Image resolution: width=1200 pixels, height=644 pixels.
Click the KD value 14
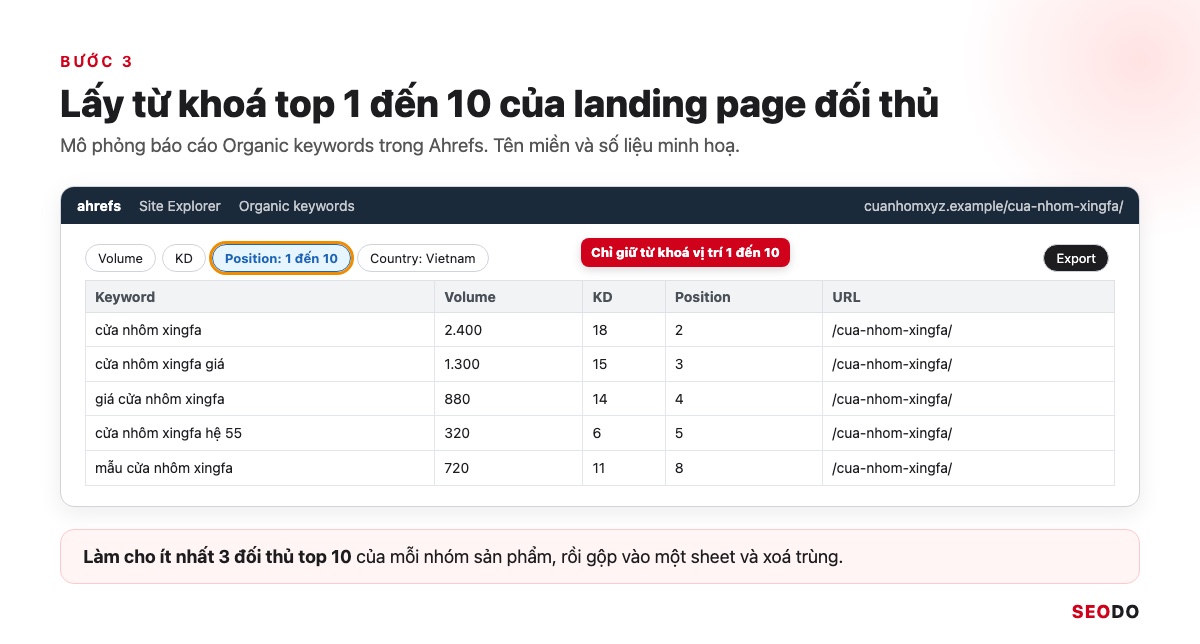pyautogui.click(x=600, y=399)
